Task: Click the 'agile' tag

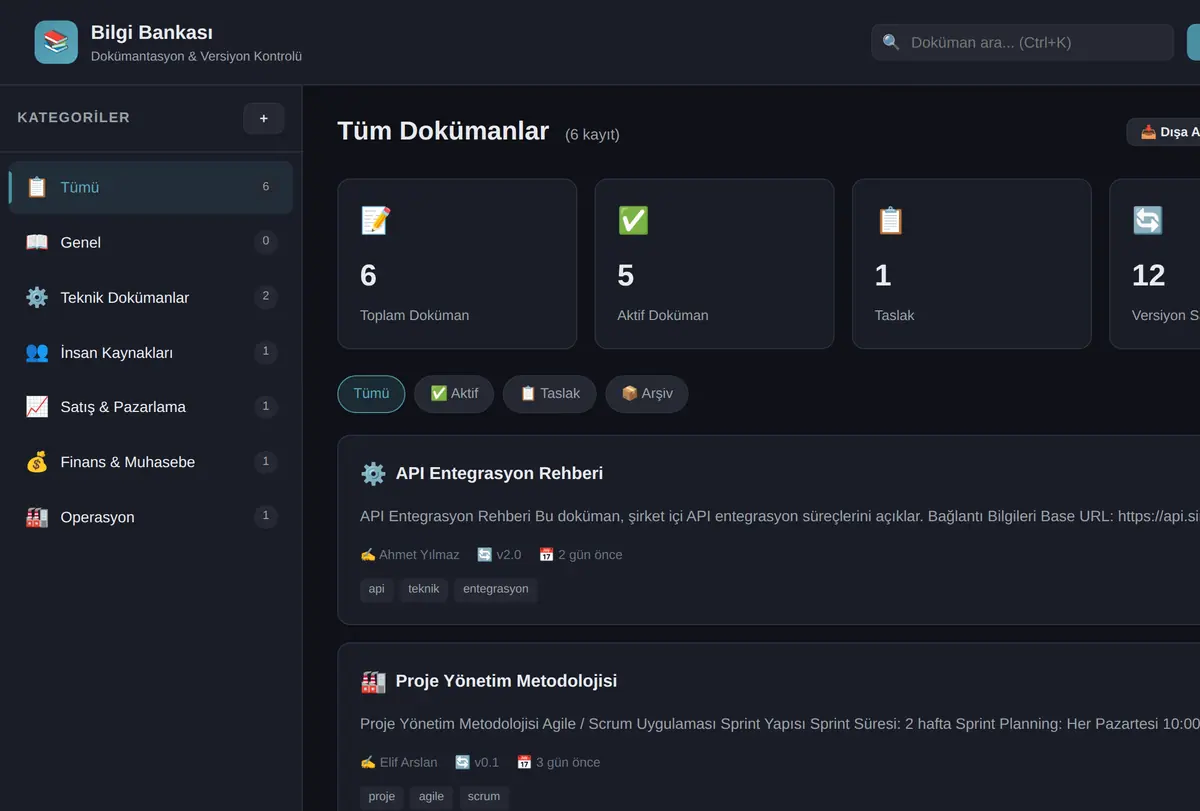Action: 431,797
